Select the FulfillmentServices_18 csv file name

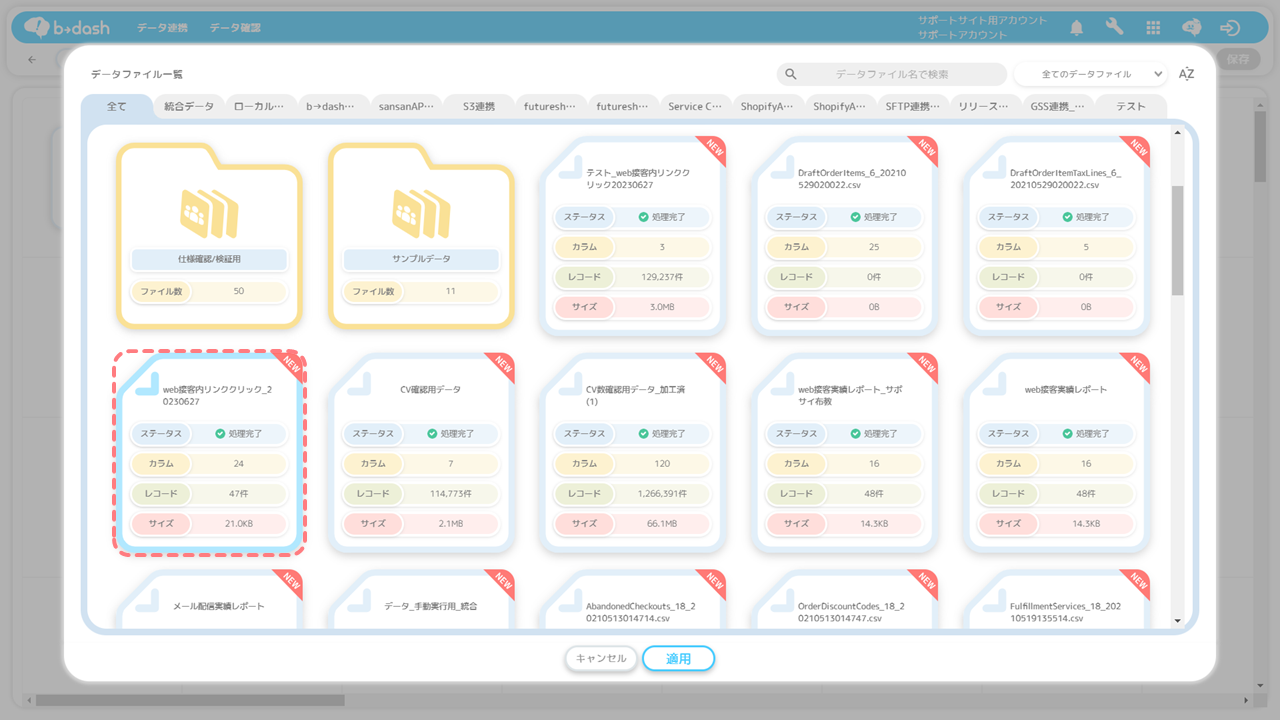pos(1066,612)
